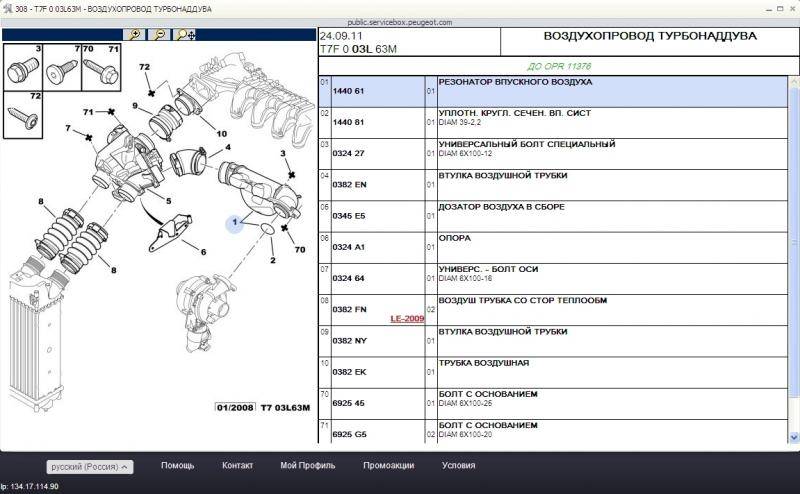Click callout number 2 seal ring label
Viewport: 800px width, 494px height.
point(272,260)
